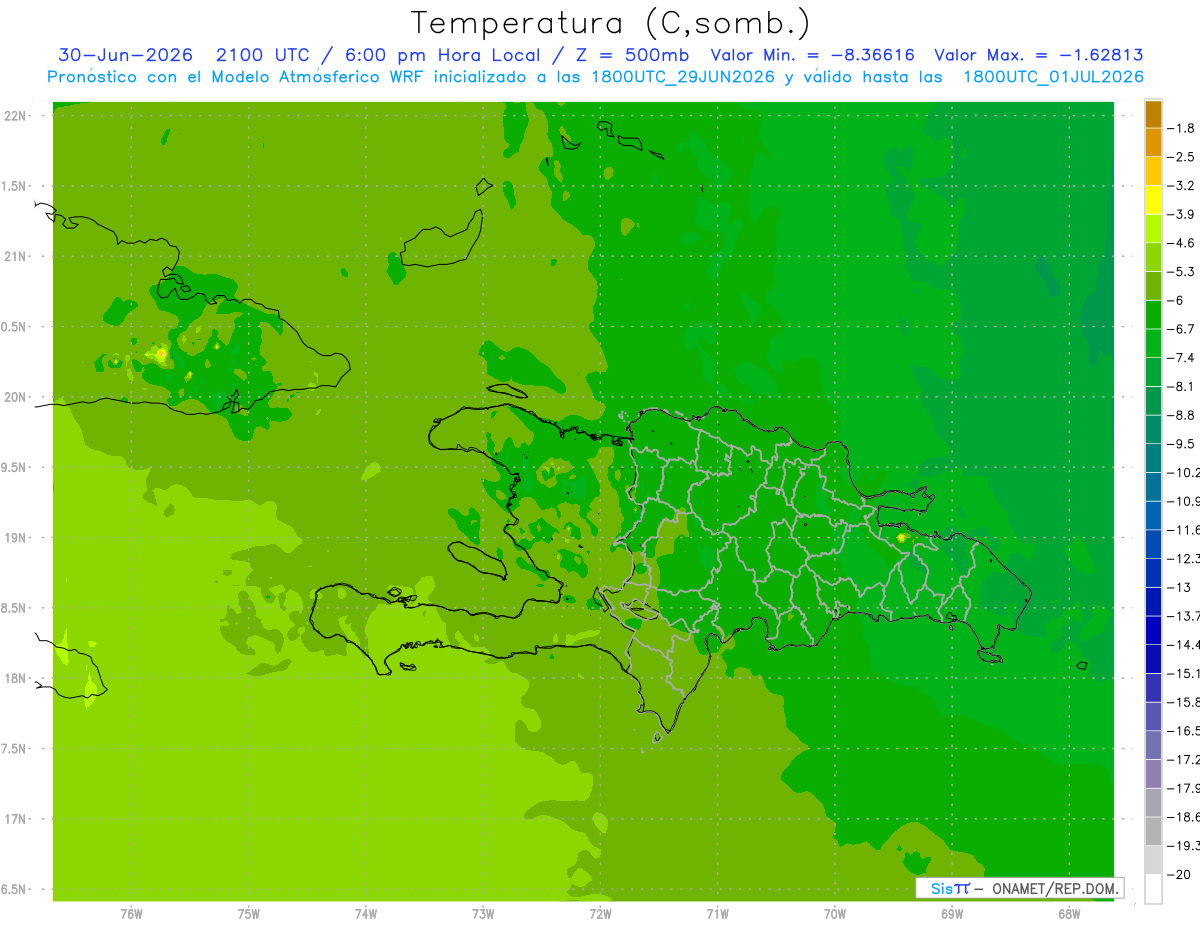The width and height of the screenshot is (1200, 927).
Task: Click the "20N" latitude axis label
Action: tap(14, 398)
